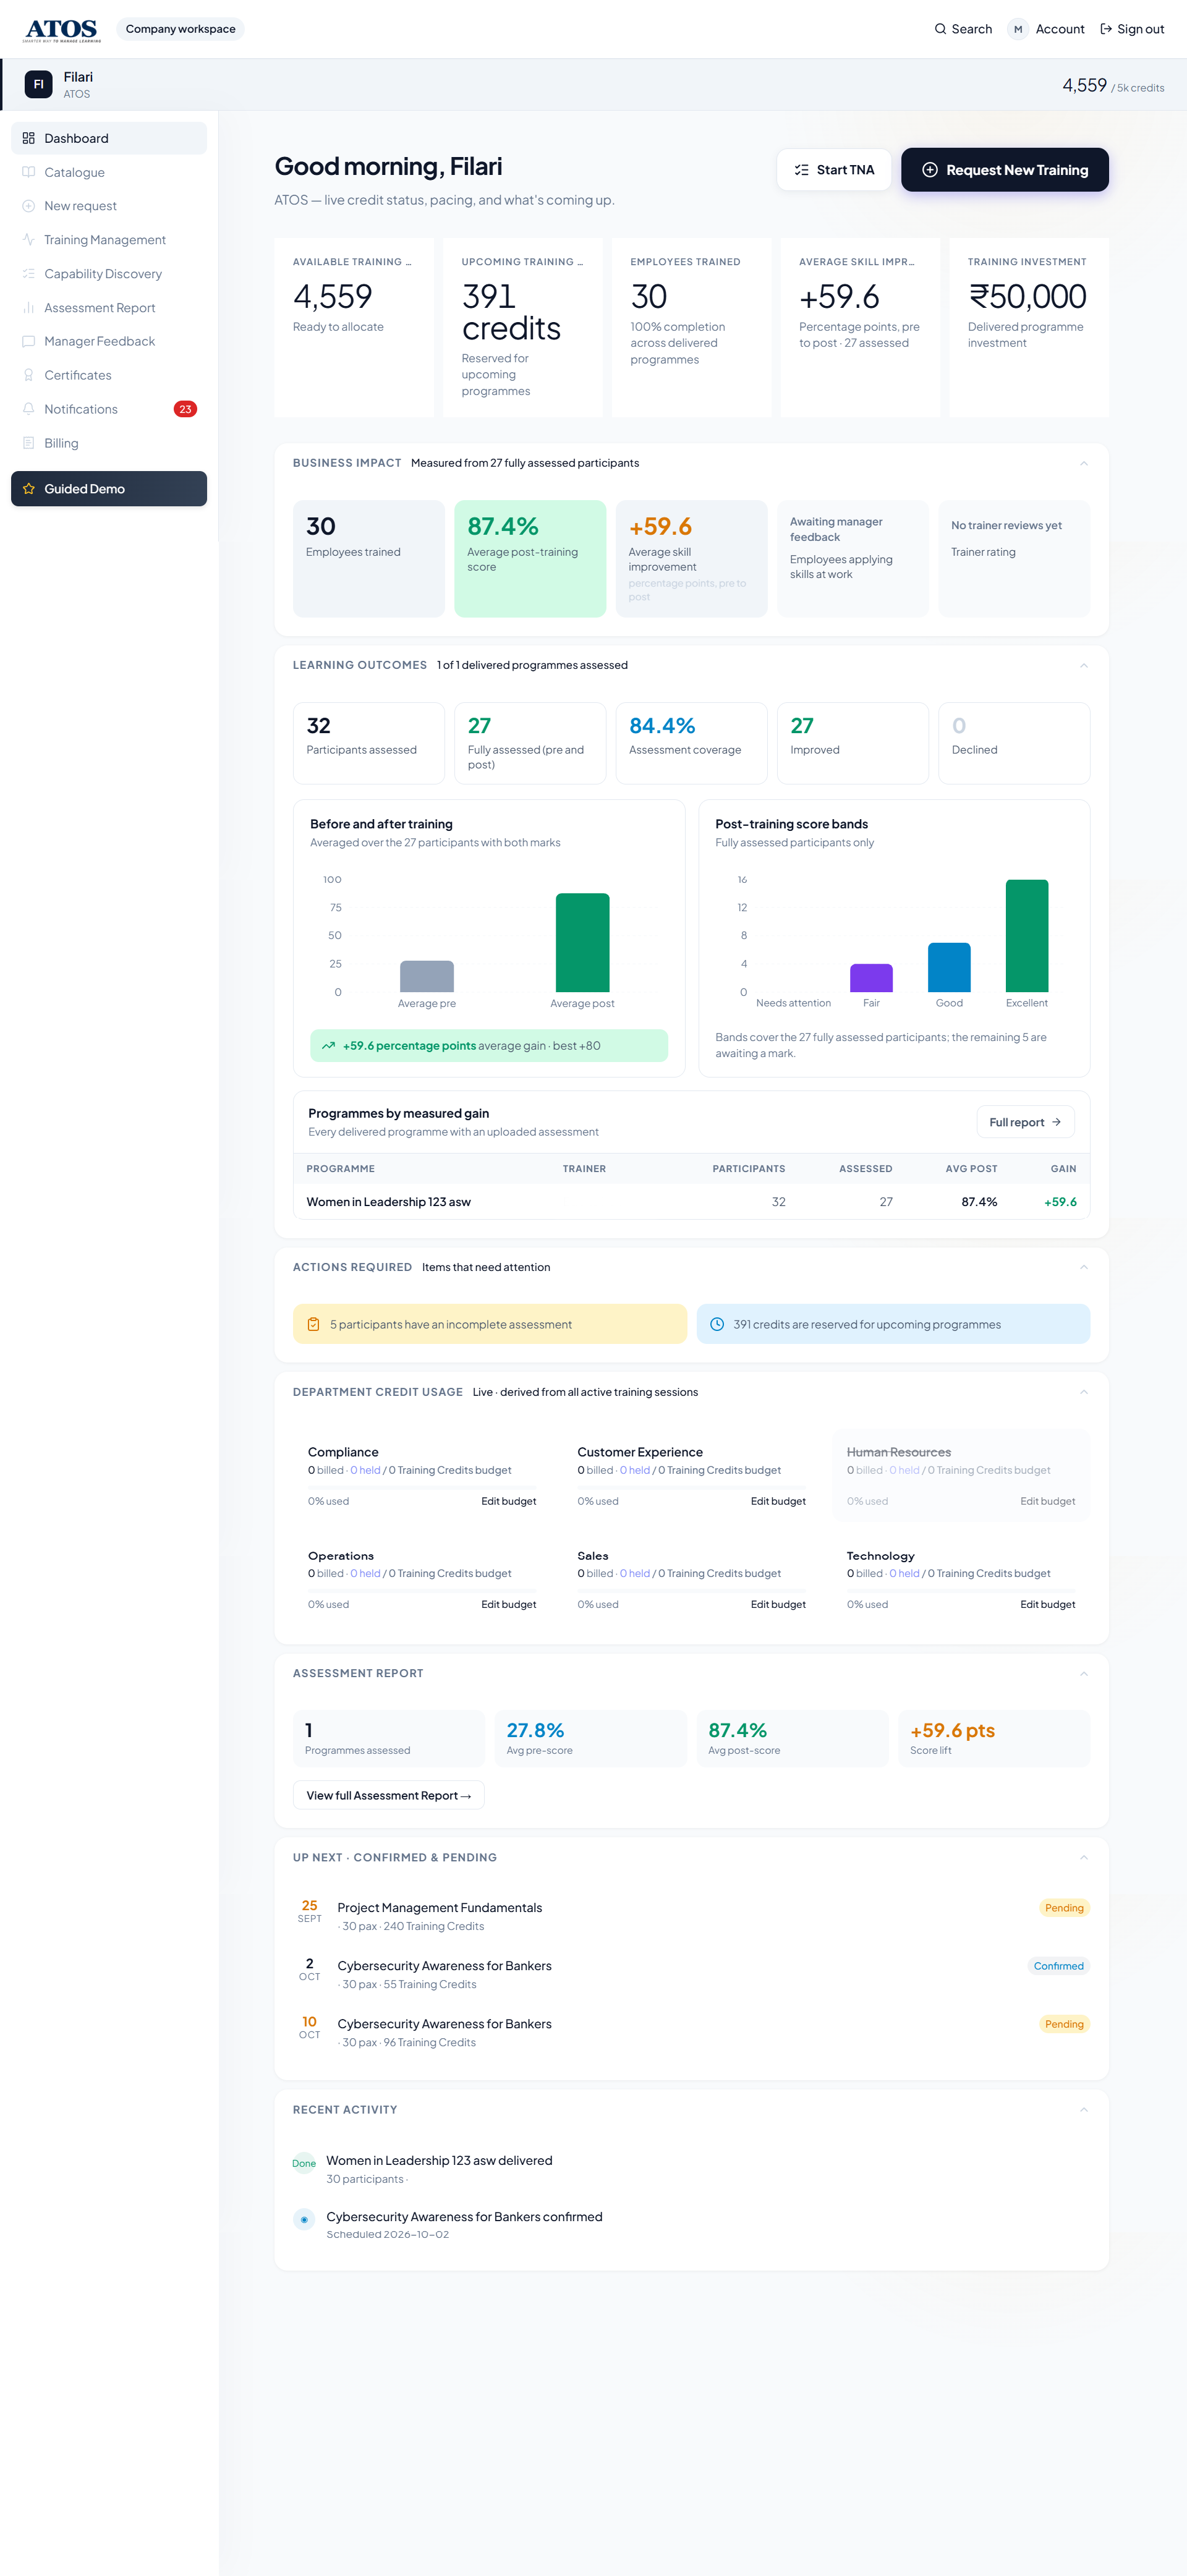Screen dimensions: 1187x2576
Task: Click the 4,559 / 5k credits counter in header
Action: 1113,86
